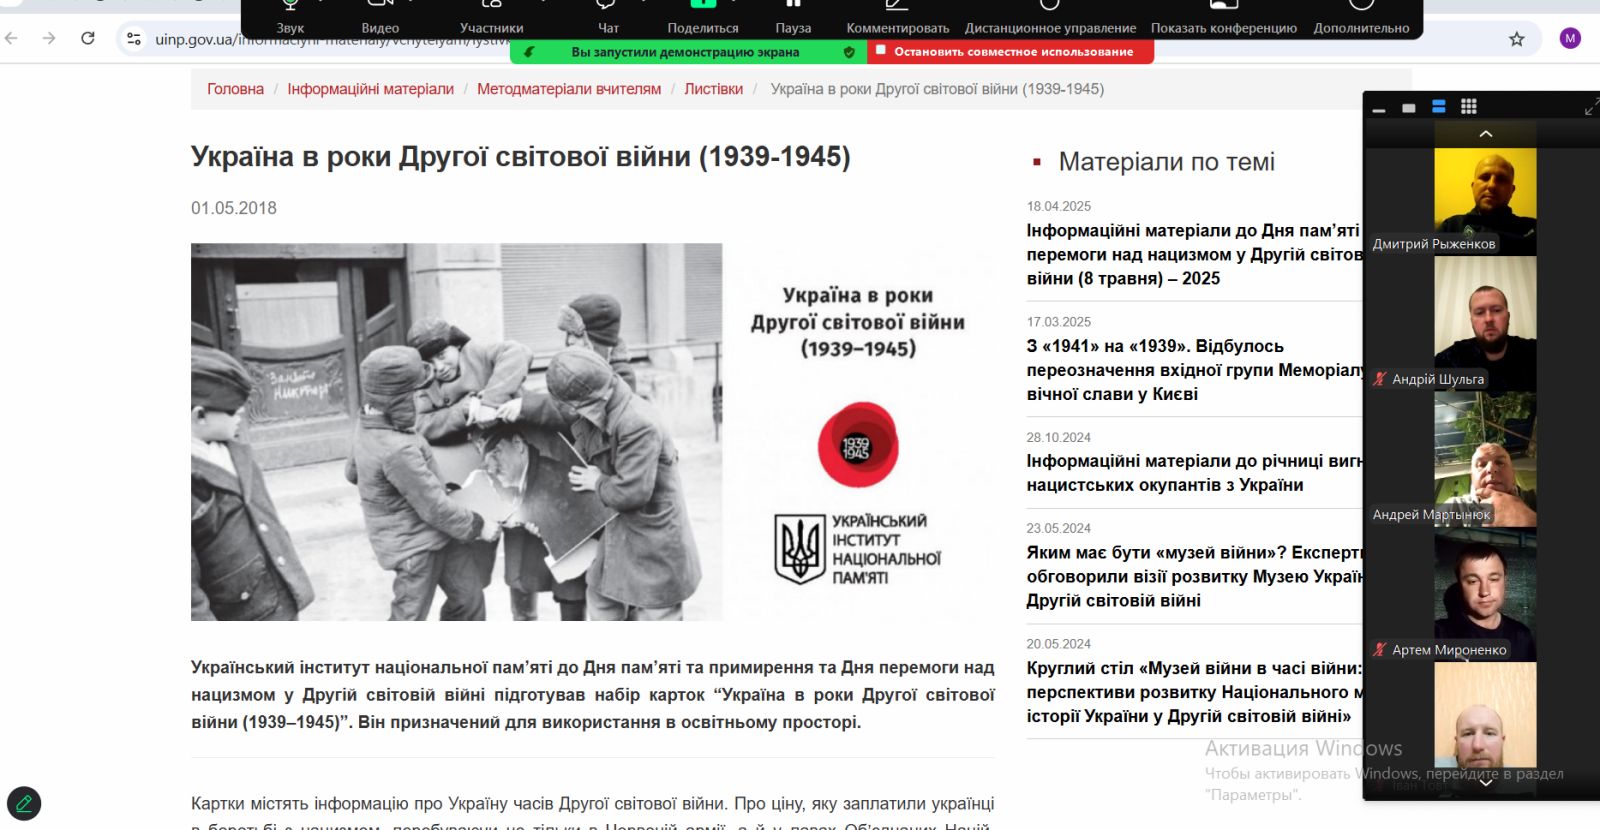Click muted mic icon beside Артем Мироненко
The width and height of the screenshot is (1600, 830).
coord(1380,650)
